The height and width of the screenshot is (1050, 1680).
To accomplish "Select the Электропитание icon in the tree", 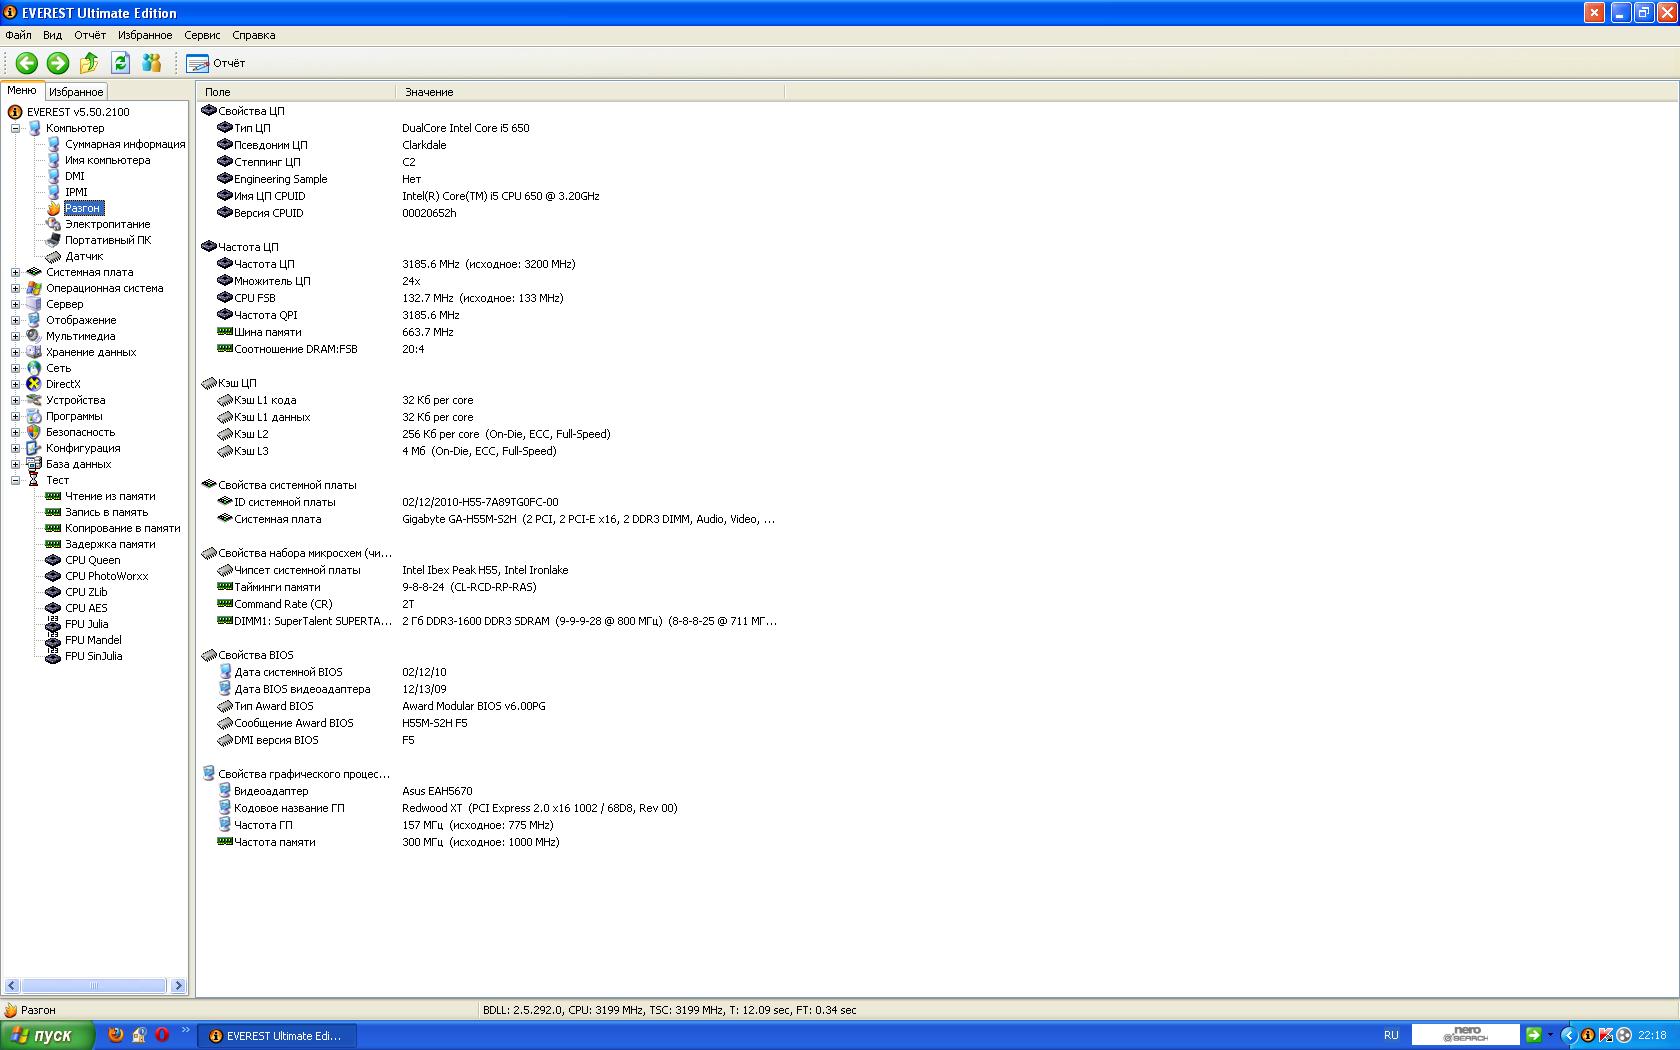I will coord(54,224).
